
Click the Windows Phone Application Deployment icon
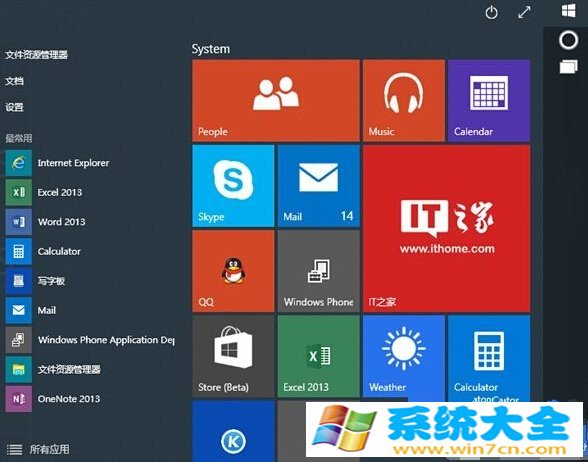tap(18, 340)
